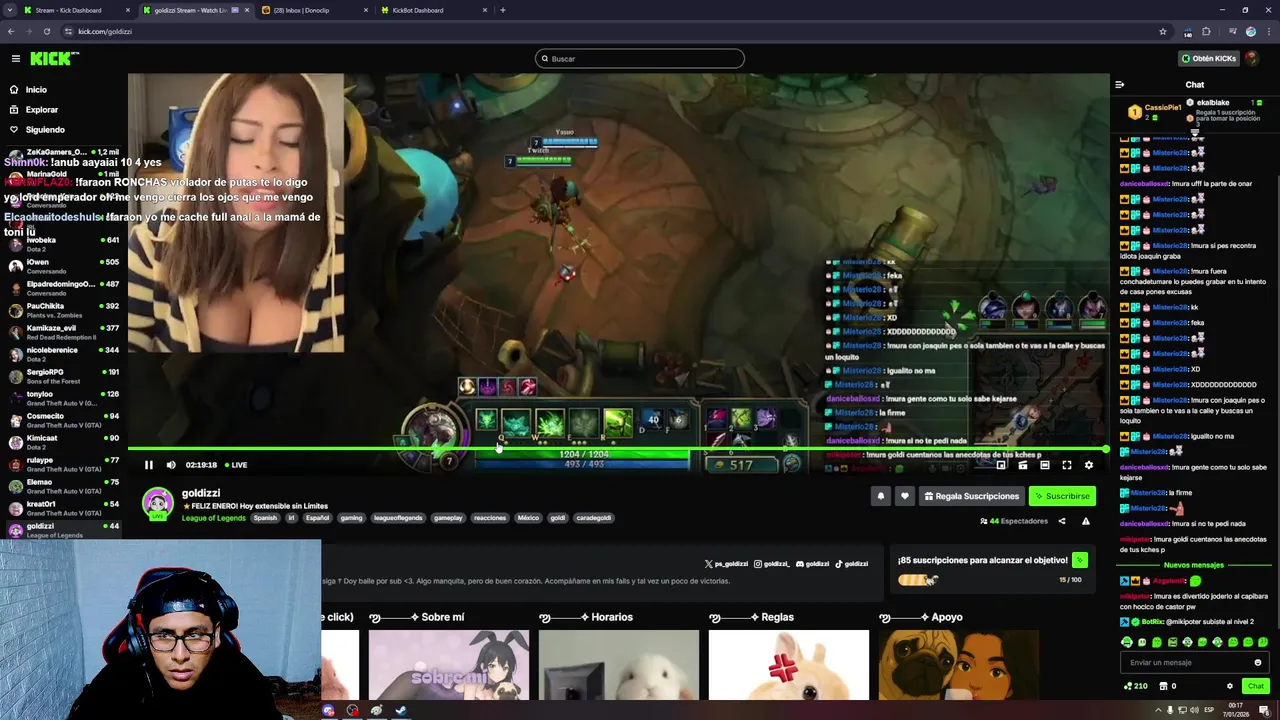This screenshot has width=1280, height=720.
Task: Click the 210 channel points balance
Action: pyautogui.click(x=1135, y=686)
